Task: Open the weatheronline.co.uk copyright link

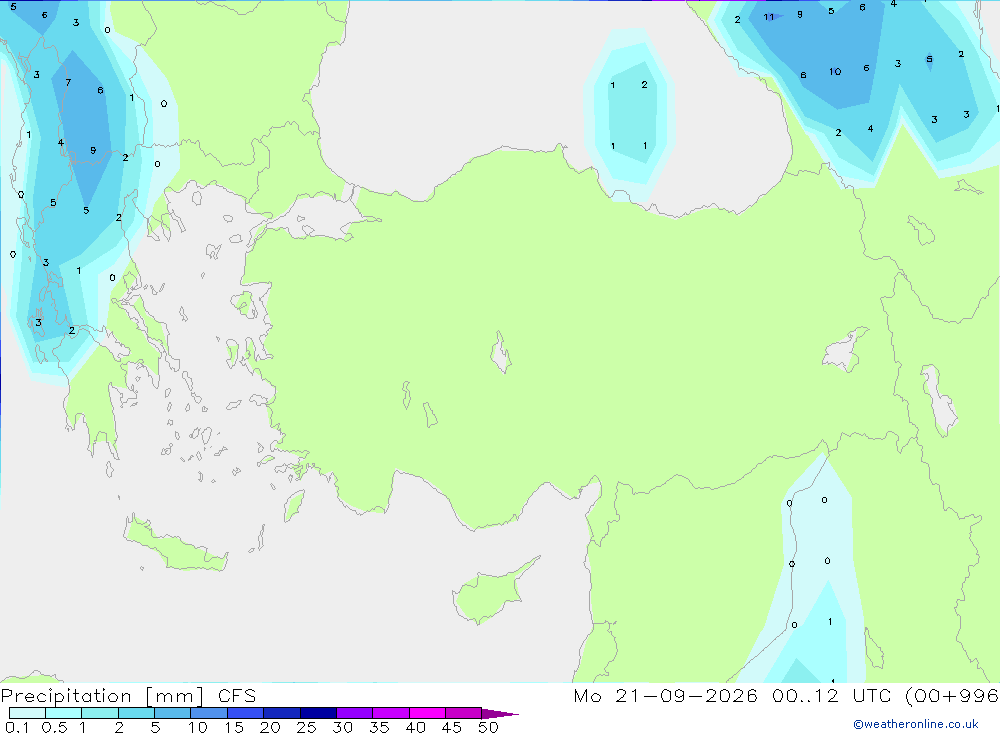Action: [x=916, y=724]
